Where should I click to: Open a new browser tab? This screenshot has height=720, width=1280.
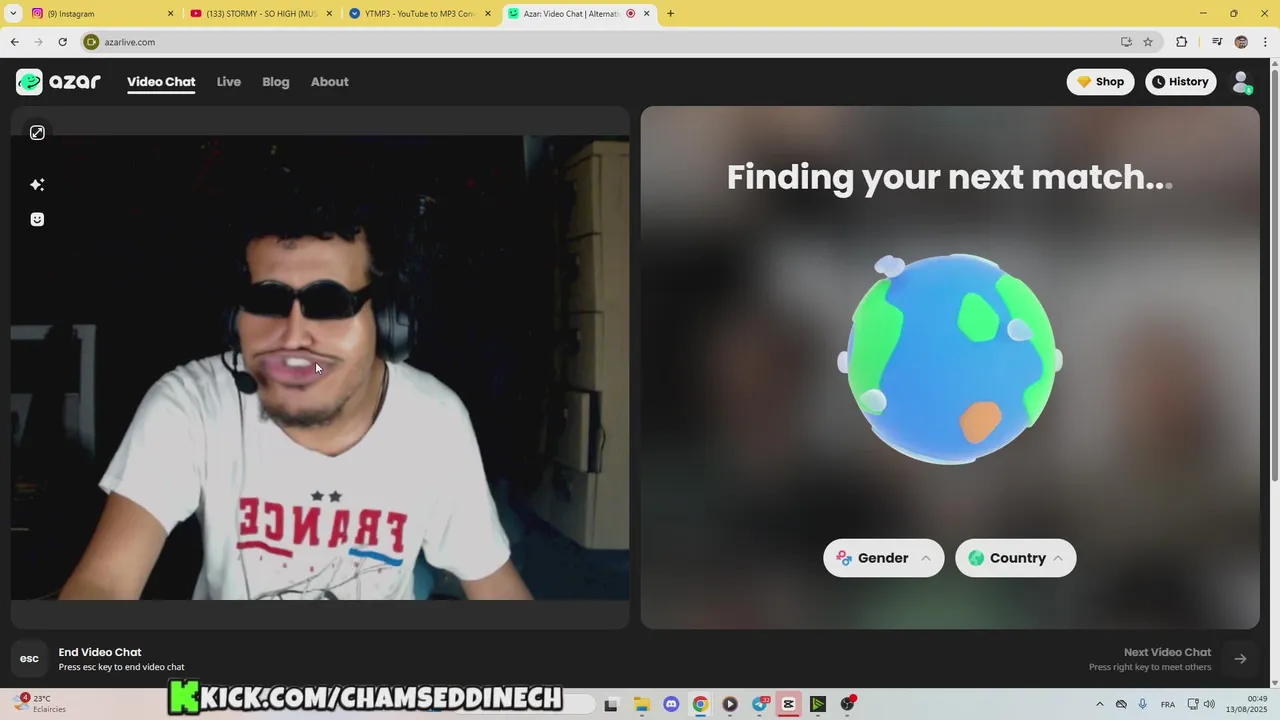[670, 13]
